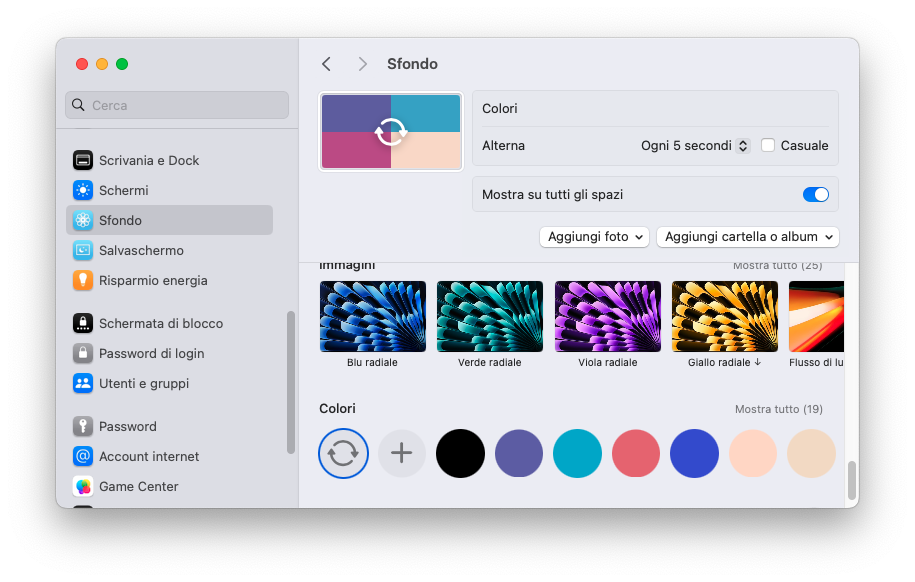Select the Giallo radiale wallpaper thumbnail
This screenshot has width=915, height=582.
tap(725, 316)
